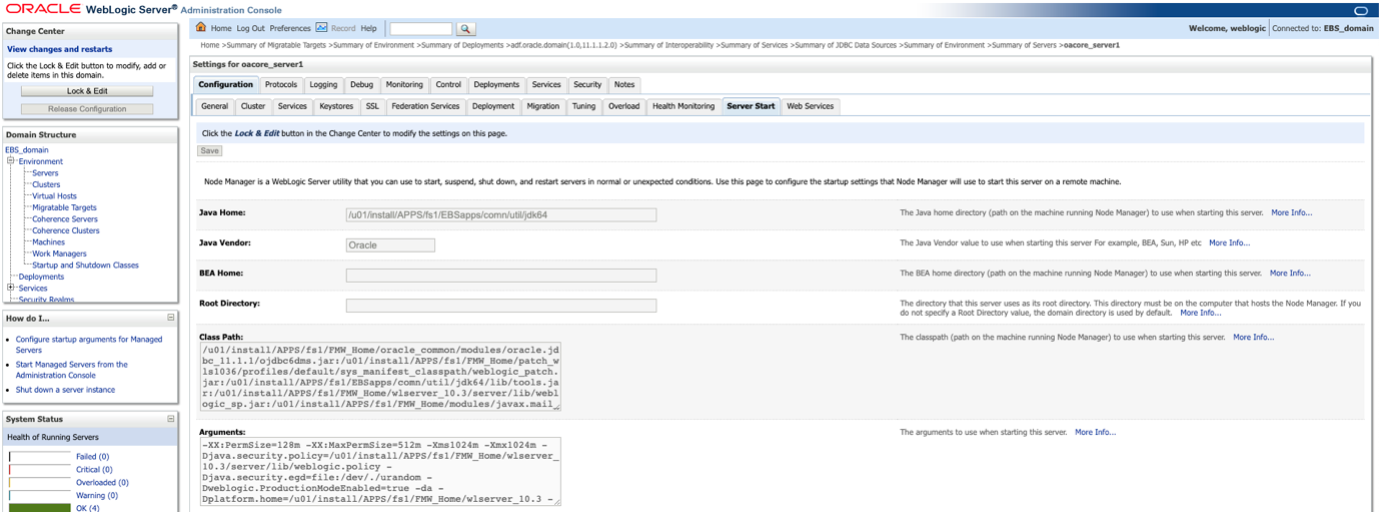
Task: Open the Keystores subtab
Action: (x=336, y=106)
